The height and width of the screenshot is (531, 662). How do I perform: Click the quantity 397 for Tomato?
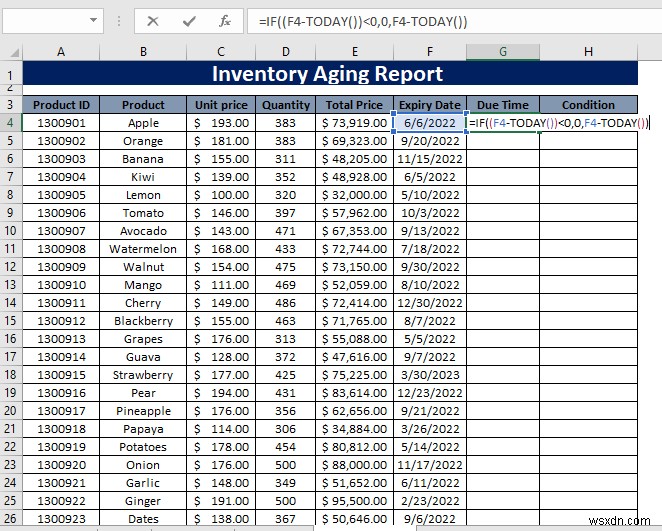click(285, 213)
